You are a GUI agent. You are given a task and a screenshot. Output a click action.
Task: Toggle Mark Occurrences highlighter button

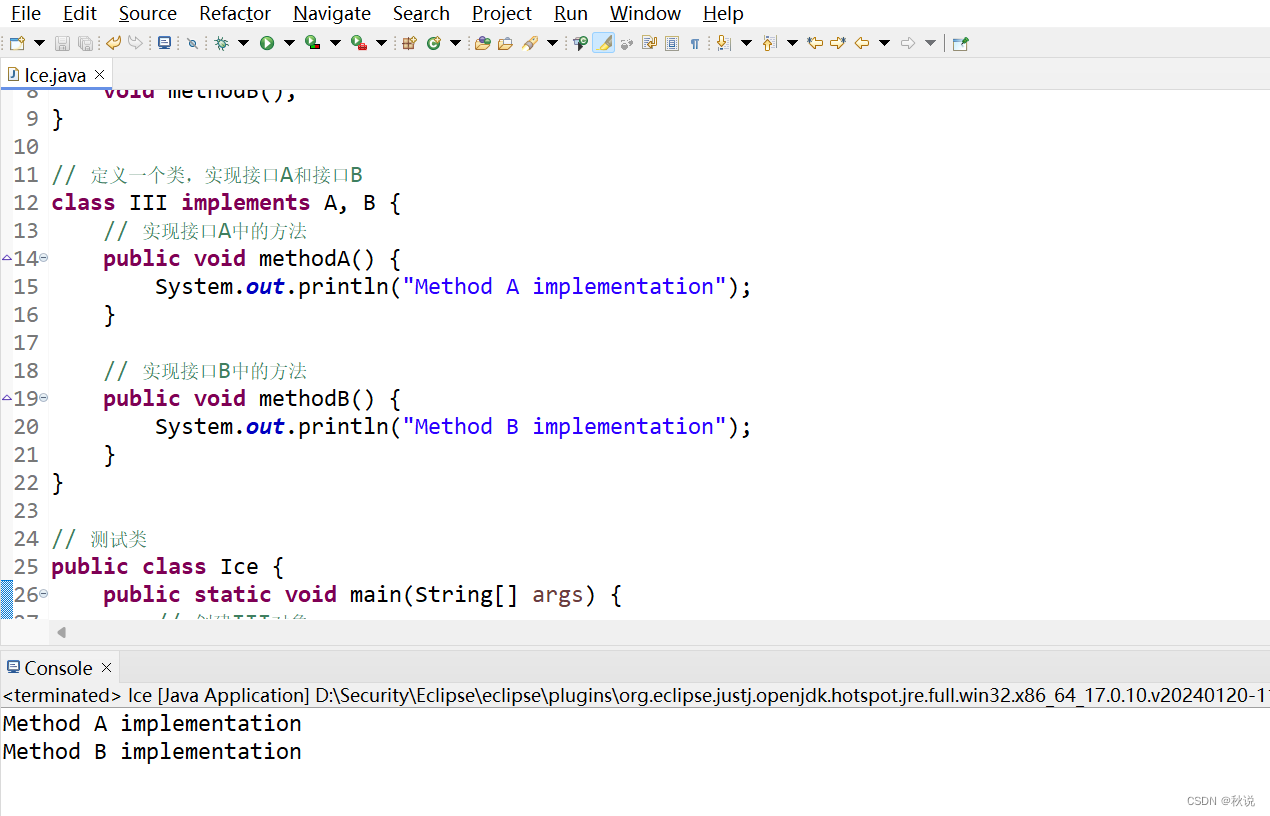[x=603, y=43]
